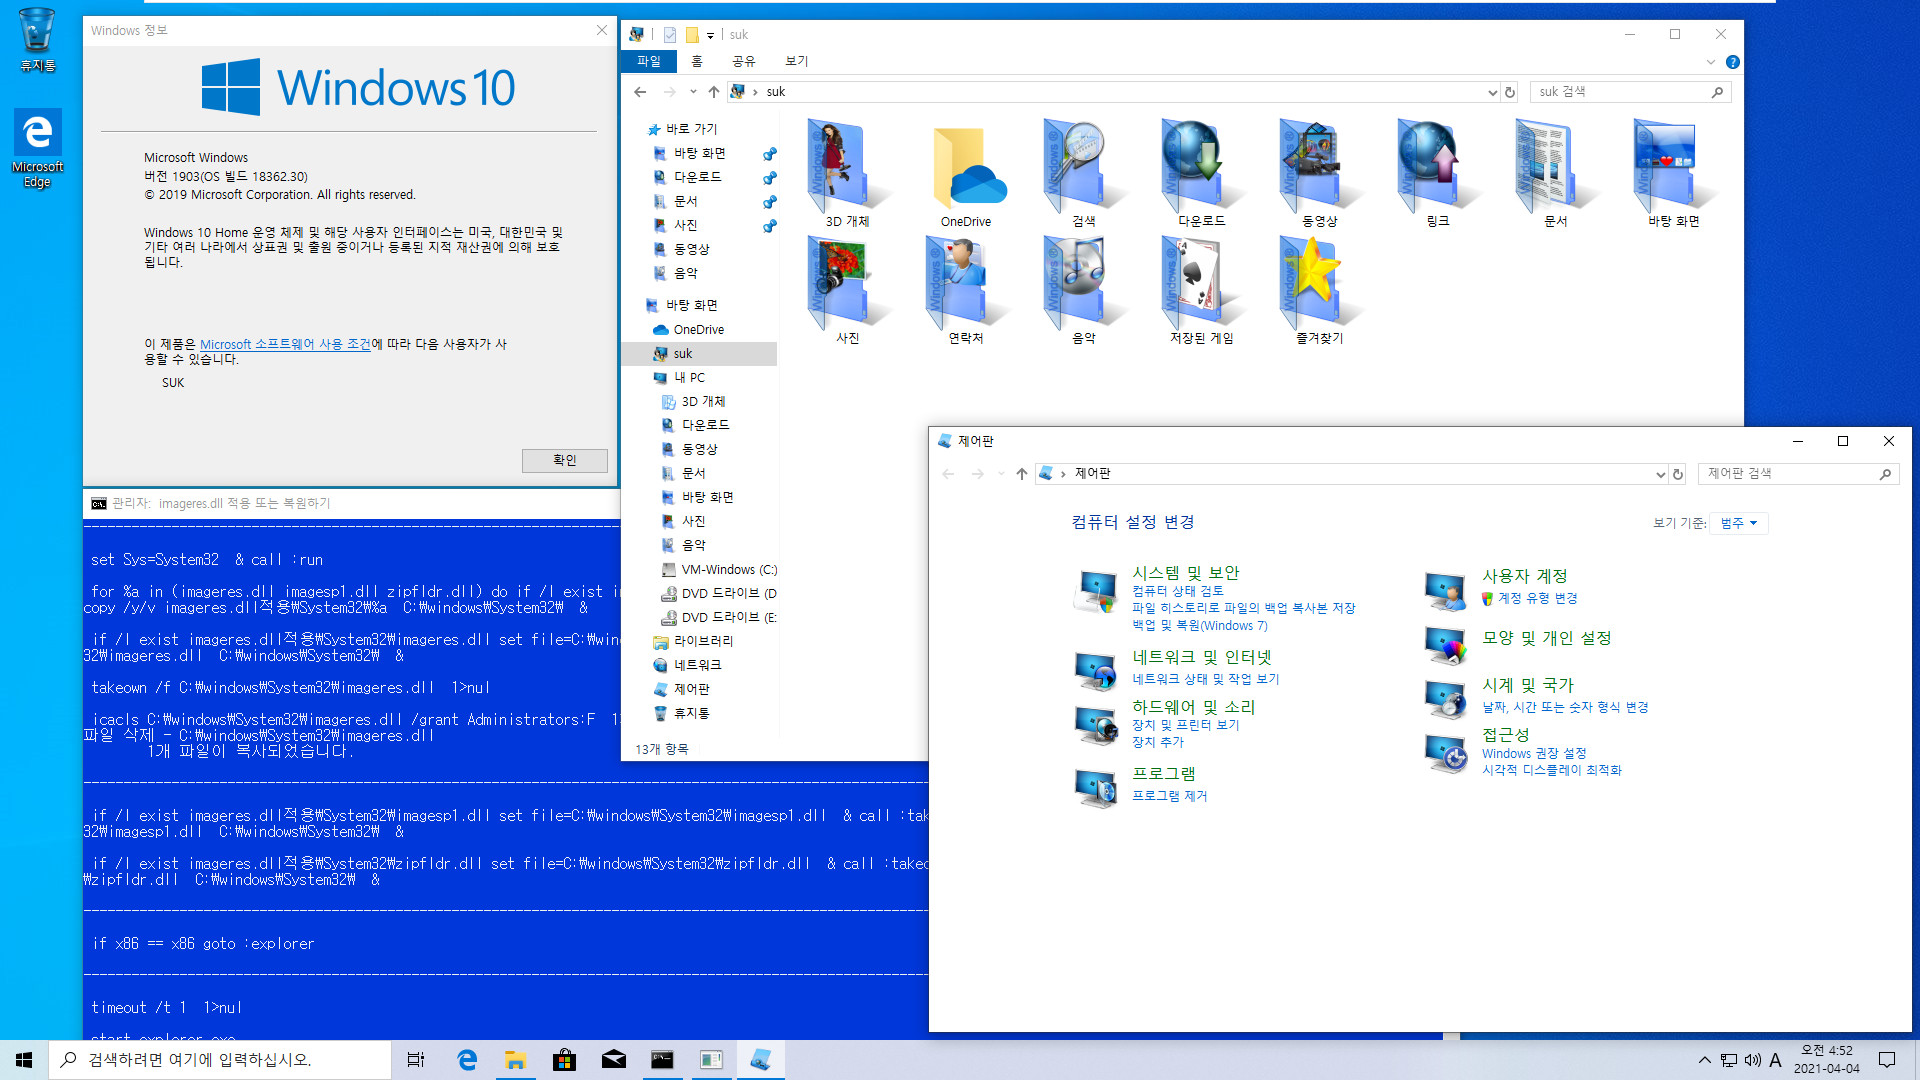Viewport: 1920px width, 1080px height.
Task: Open the 보기 ribbon tab
Action: pyautogui.click(x=796, y=61)
